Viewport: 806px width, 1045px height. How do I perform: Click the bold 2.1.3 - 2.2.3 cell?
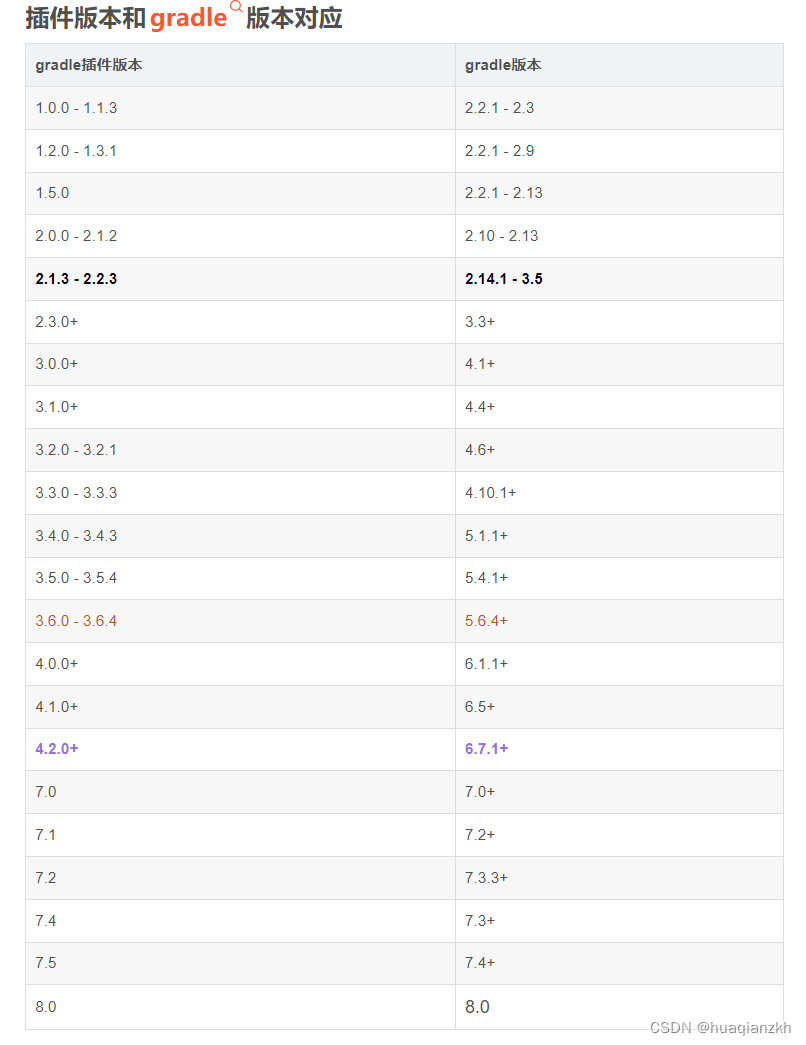pyautogui.click(x=240, y=279)
